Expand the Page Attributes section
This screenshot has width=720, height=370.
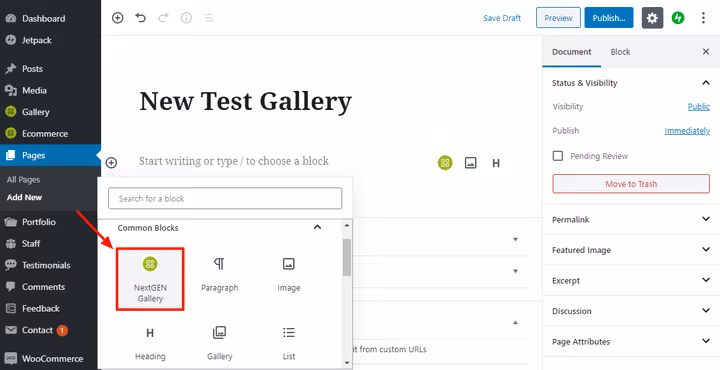631,342
